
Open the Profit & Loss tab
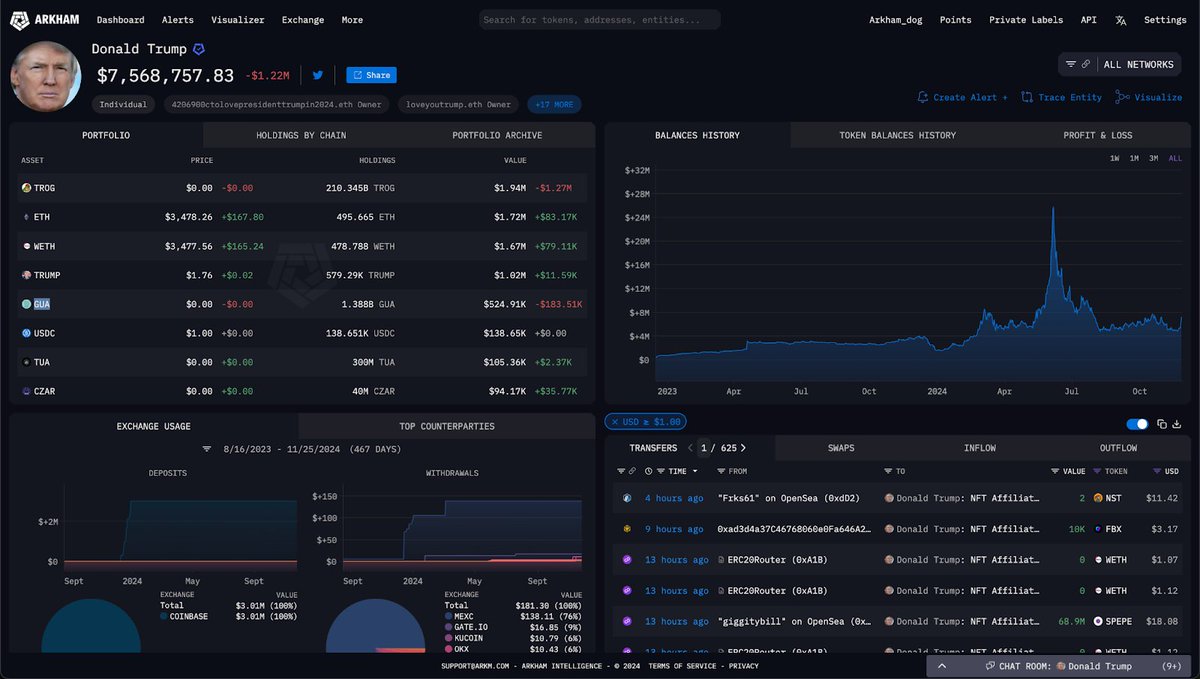coord(1098,135)
